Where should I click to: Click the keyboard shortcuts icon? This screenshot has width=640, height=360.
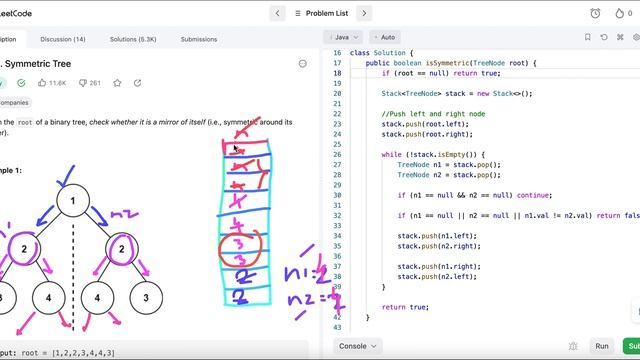620,37
